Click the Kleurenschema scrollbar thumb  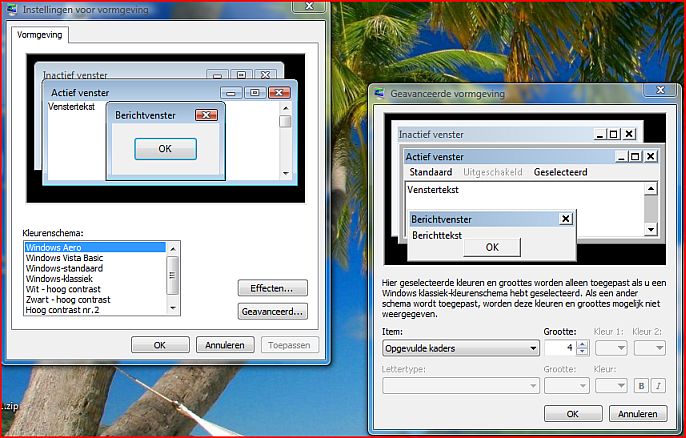point(173,275)
